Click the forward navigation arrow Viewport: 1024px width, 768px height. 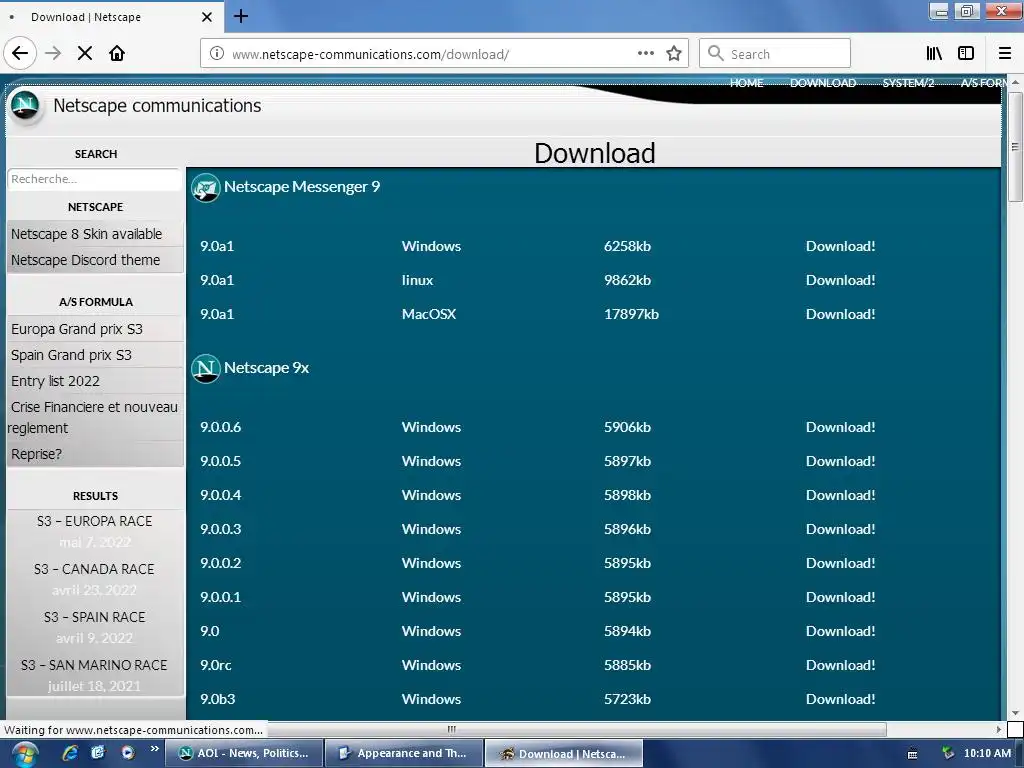(53, 54)
